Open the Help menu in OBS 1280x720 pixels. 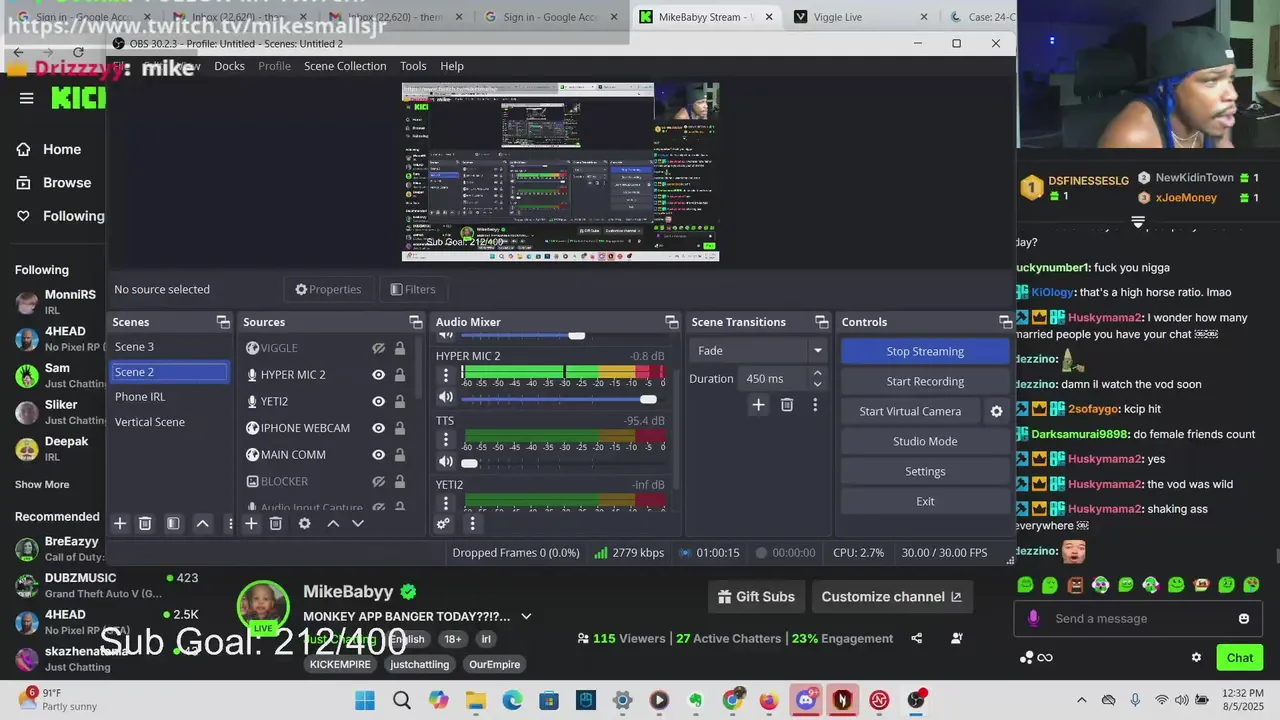click(x=452, y=66)
